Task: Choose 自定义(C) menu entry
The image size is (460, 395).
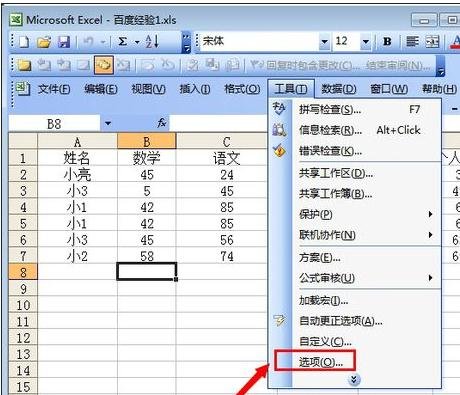Action: point(355,341)
